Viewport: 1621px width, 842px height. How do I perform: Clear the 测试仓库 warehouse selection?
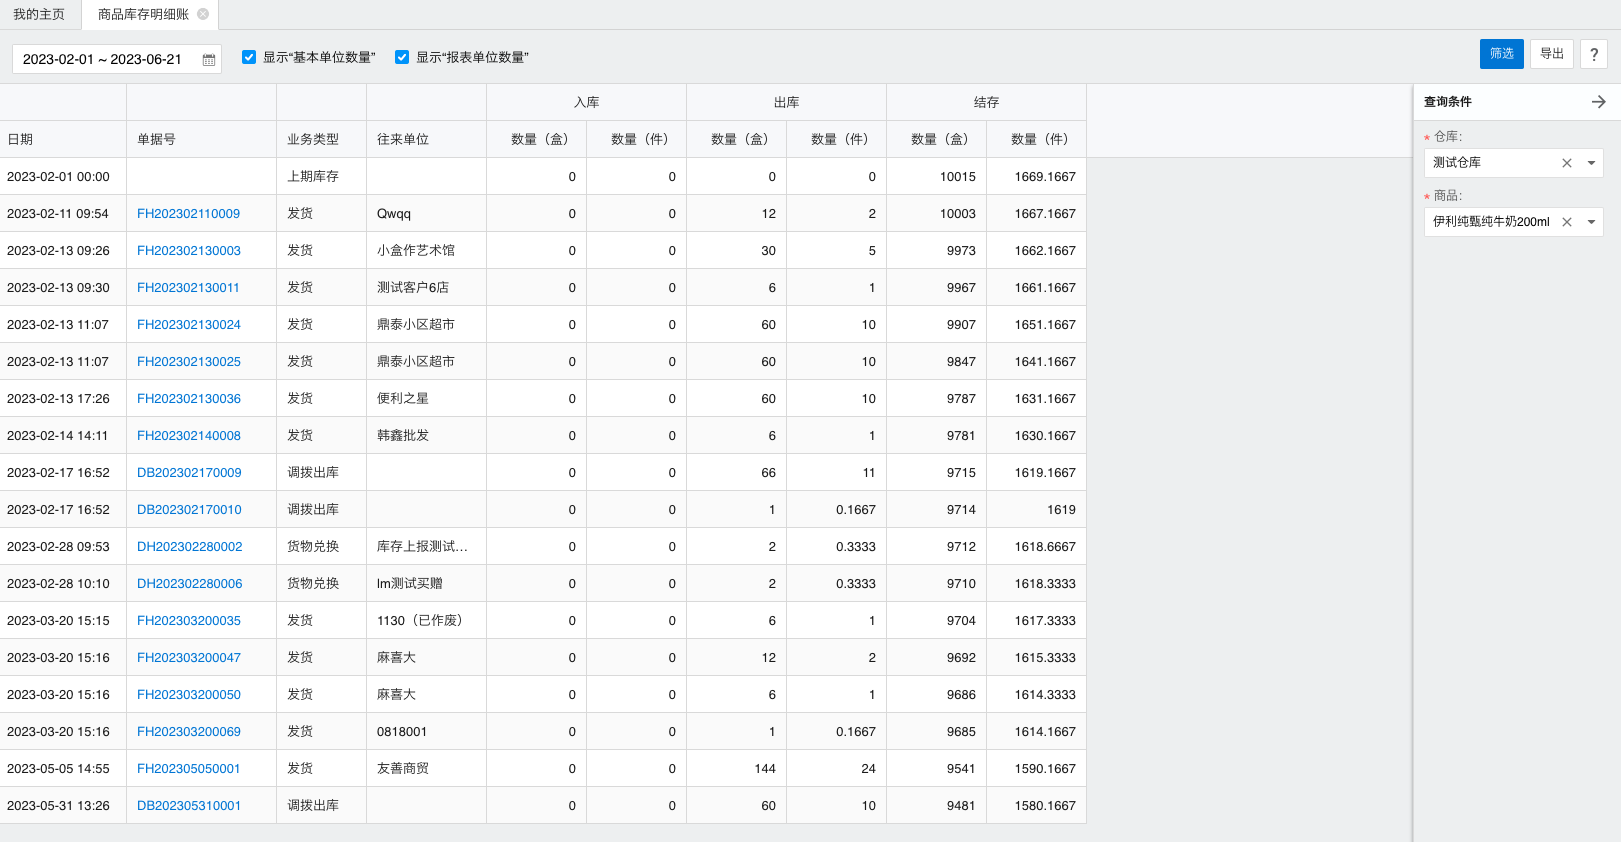pyautogui.click(x=1567, y=163)
